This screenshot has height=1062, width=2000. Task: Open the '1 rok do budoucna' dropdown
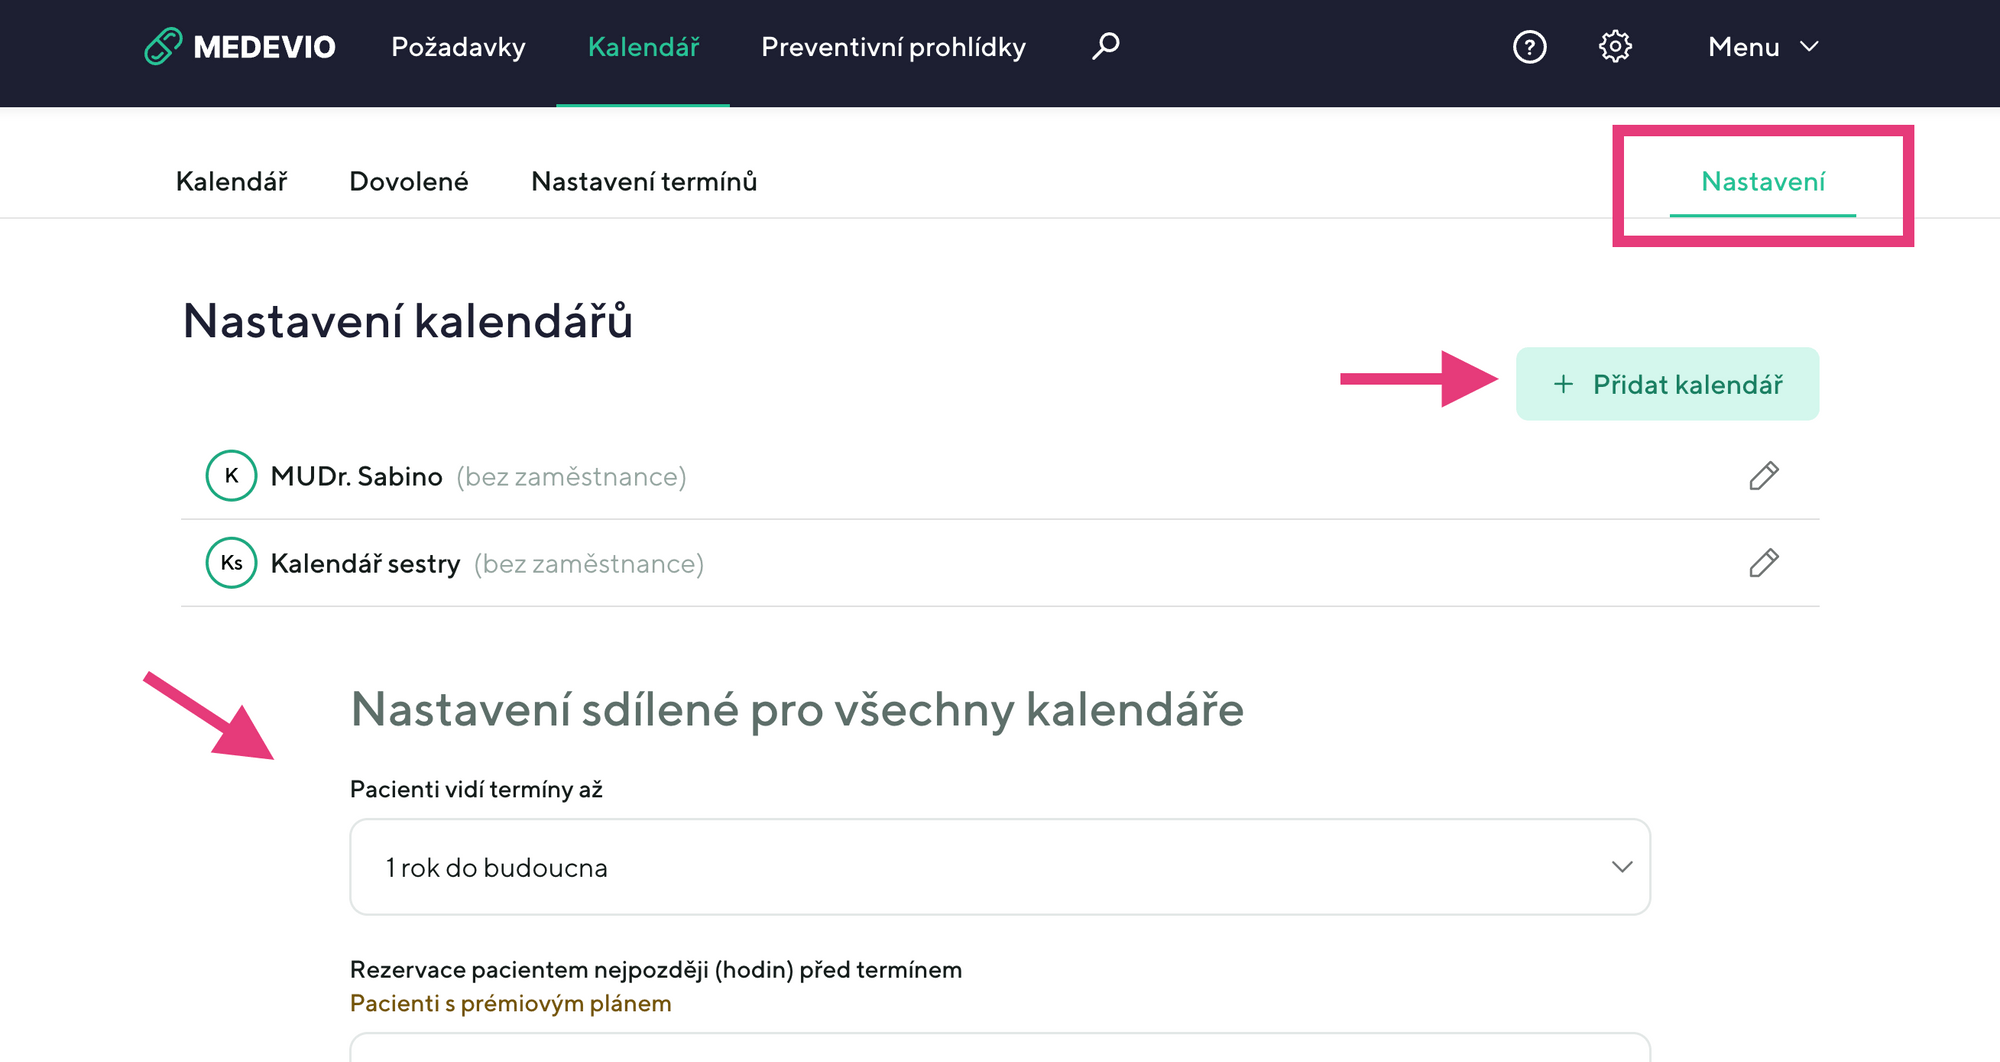click(998, 867)
